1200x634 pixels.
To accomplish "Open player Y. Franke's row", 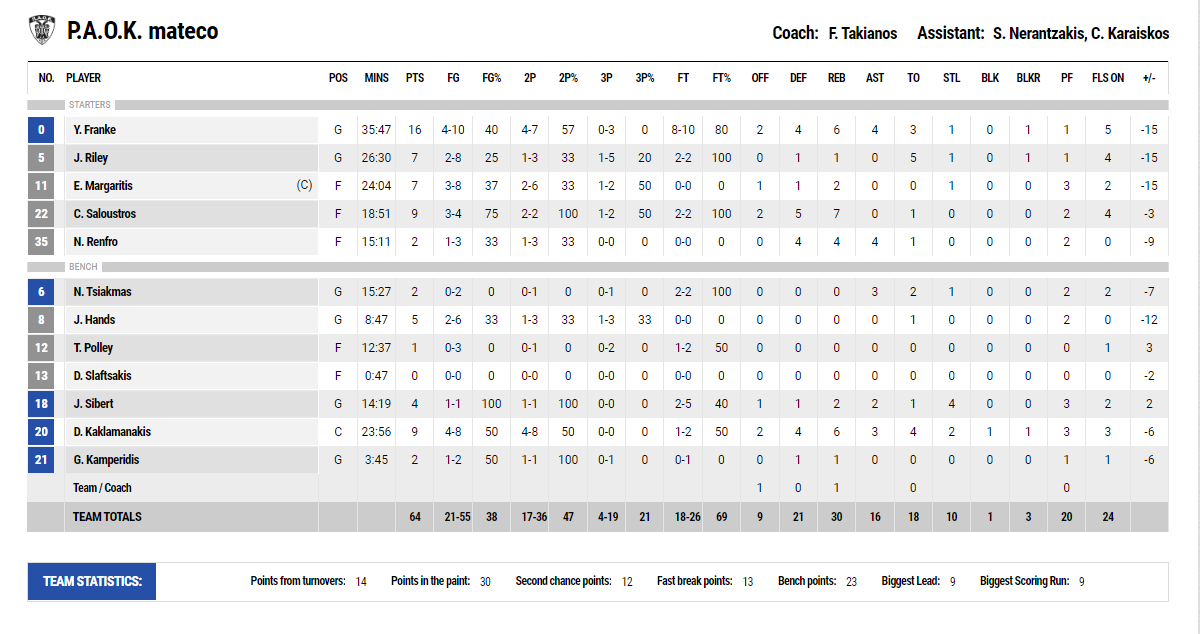I will pos(598,130).
